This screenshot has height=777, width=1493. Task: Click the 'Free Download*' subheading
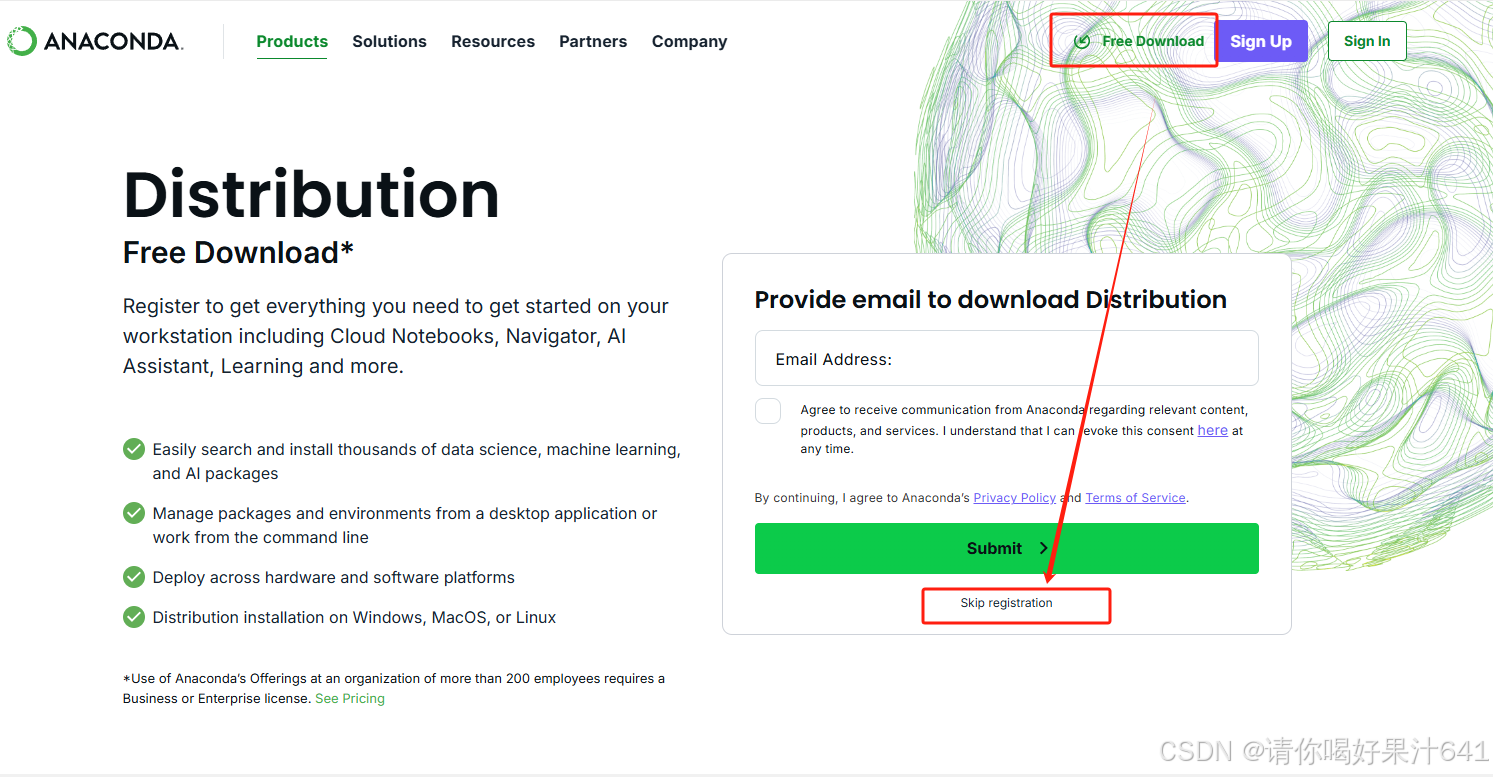pos(238,253)
